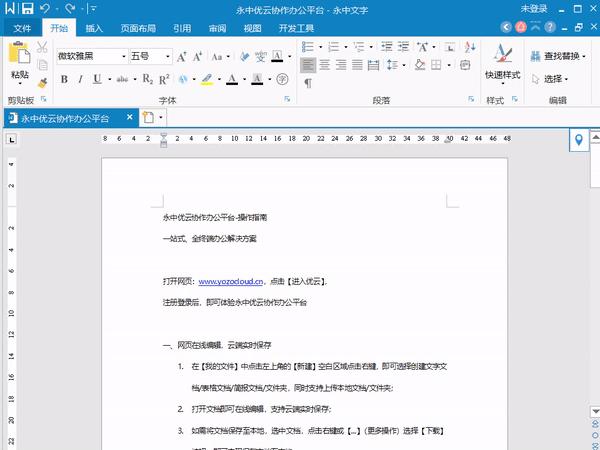The height and width of the screenshot is (450, 600).
Task: Open the 样式 pane launcher
Action: point(515,99)
